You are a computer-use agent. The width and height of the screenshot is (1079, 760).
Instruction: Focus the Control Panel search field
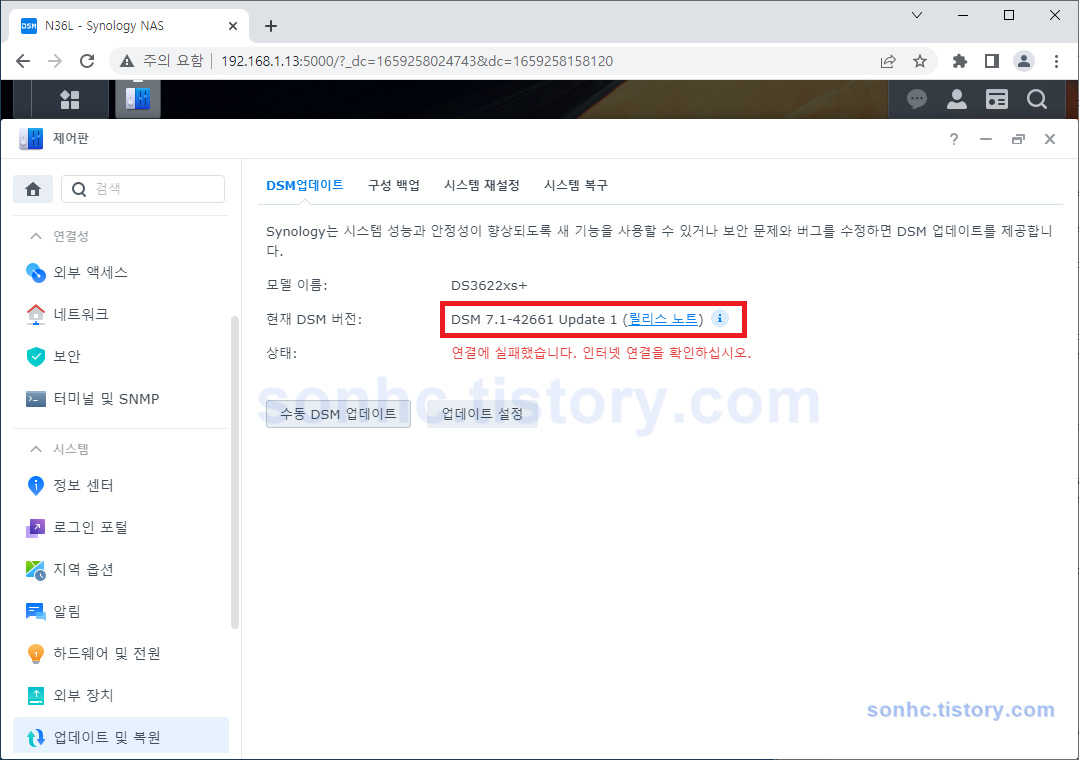pos(143,189)
